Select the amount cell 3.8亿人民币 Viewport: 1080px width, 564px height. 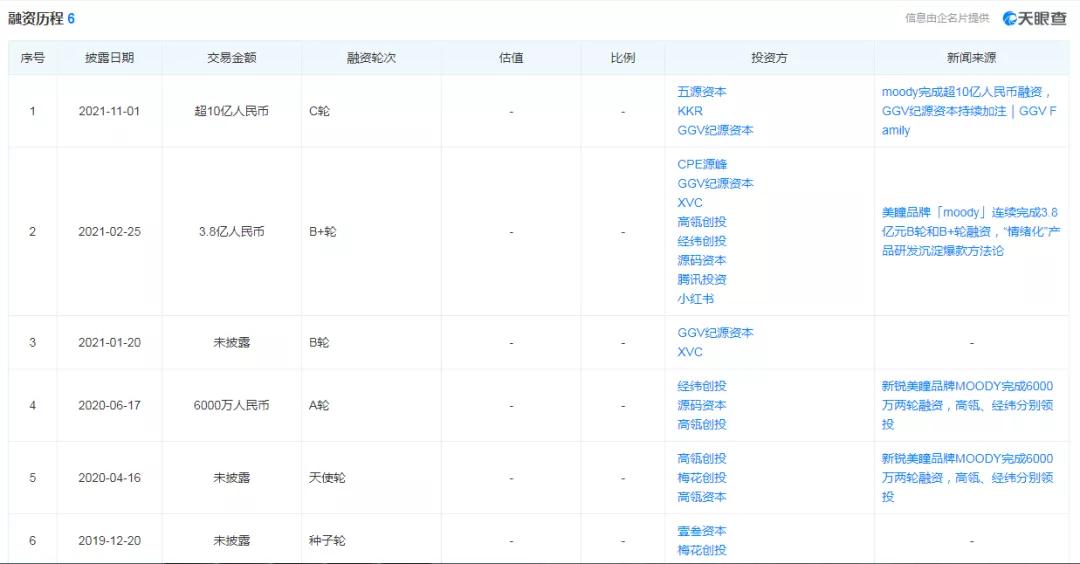point(231,231)
